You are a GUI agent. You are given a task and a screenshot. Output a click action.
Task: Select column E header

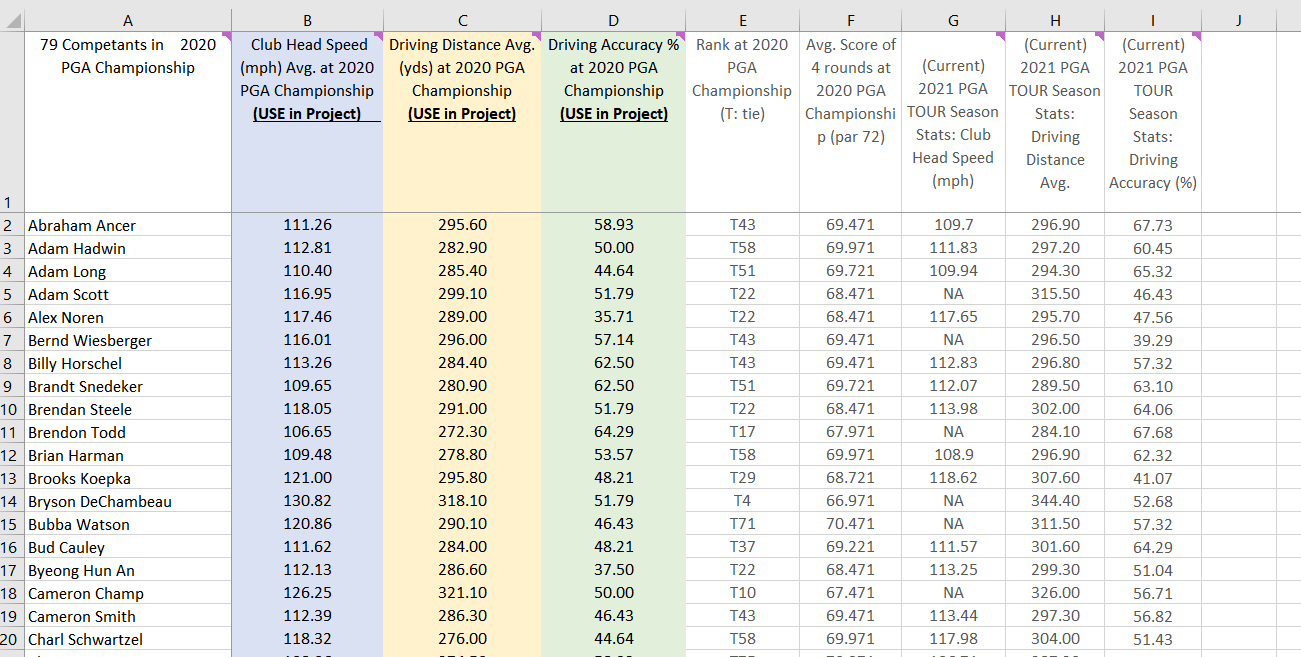tap(742, 20)
